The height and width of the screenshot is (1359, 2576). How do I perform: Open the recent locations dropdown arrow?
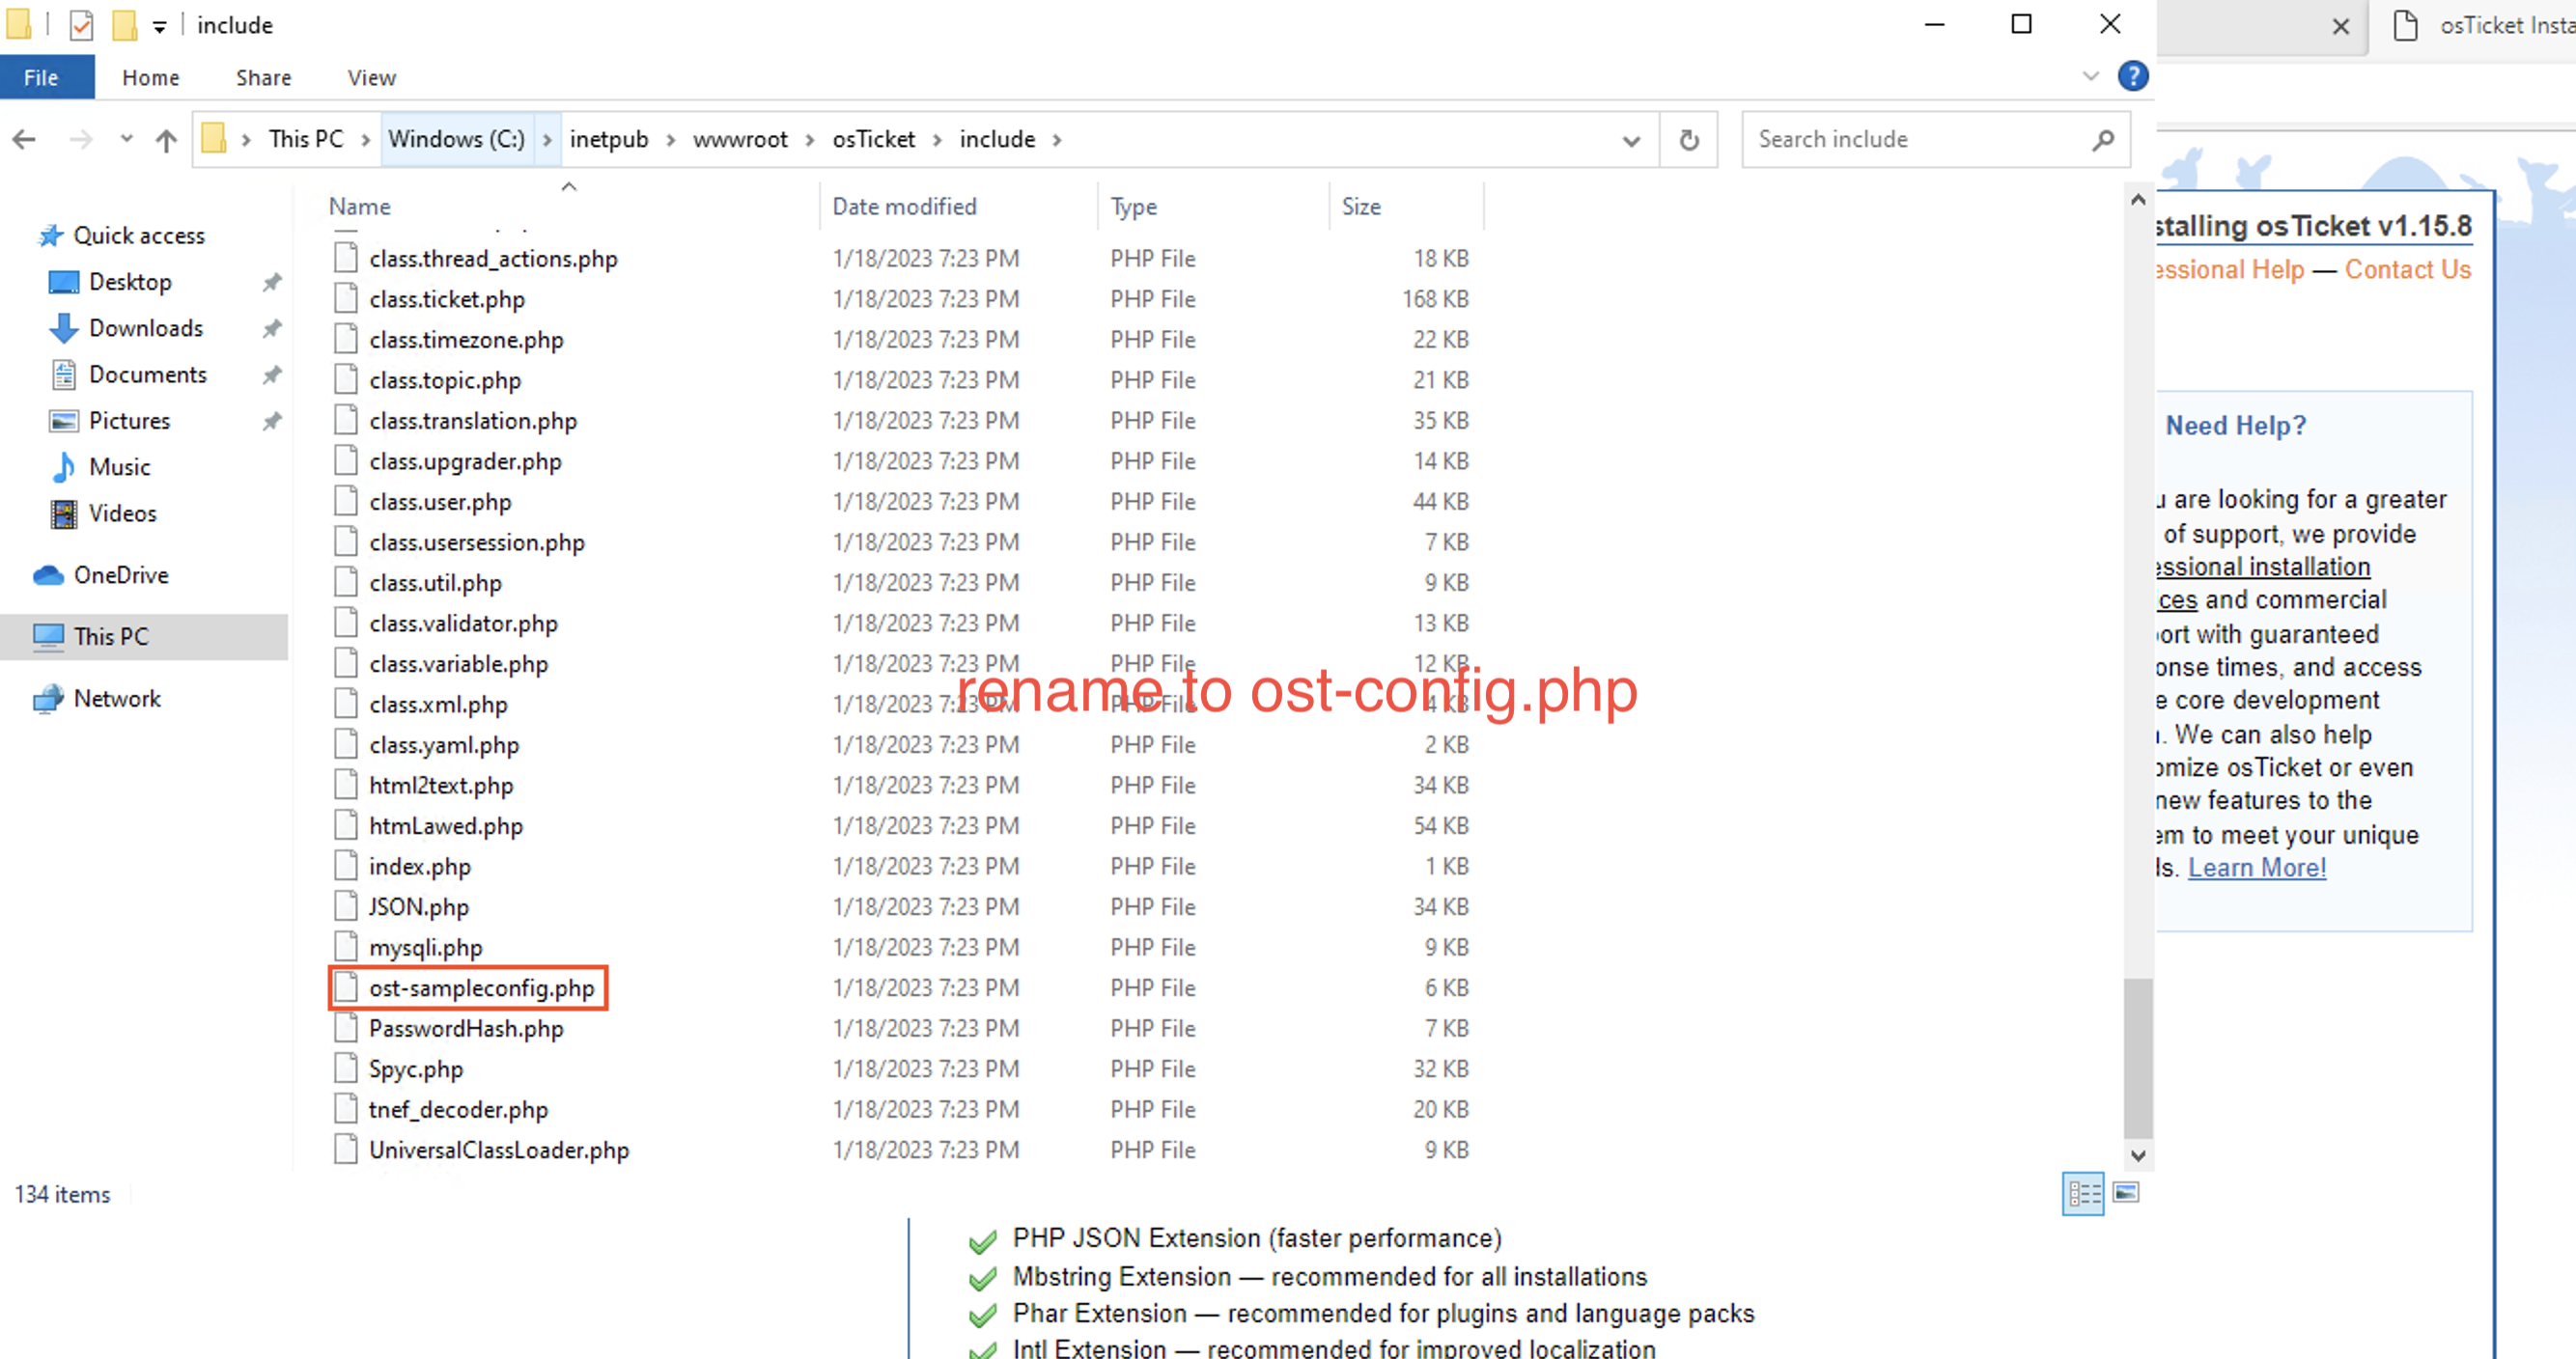(x=125, y=139)
